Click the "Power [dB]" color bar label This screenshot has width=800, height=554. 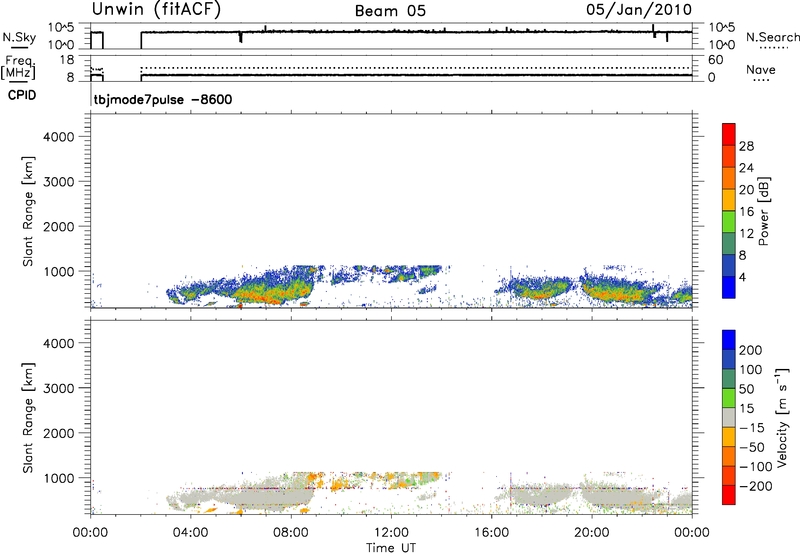click(x=763, y=211)
